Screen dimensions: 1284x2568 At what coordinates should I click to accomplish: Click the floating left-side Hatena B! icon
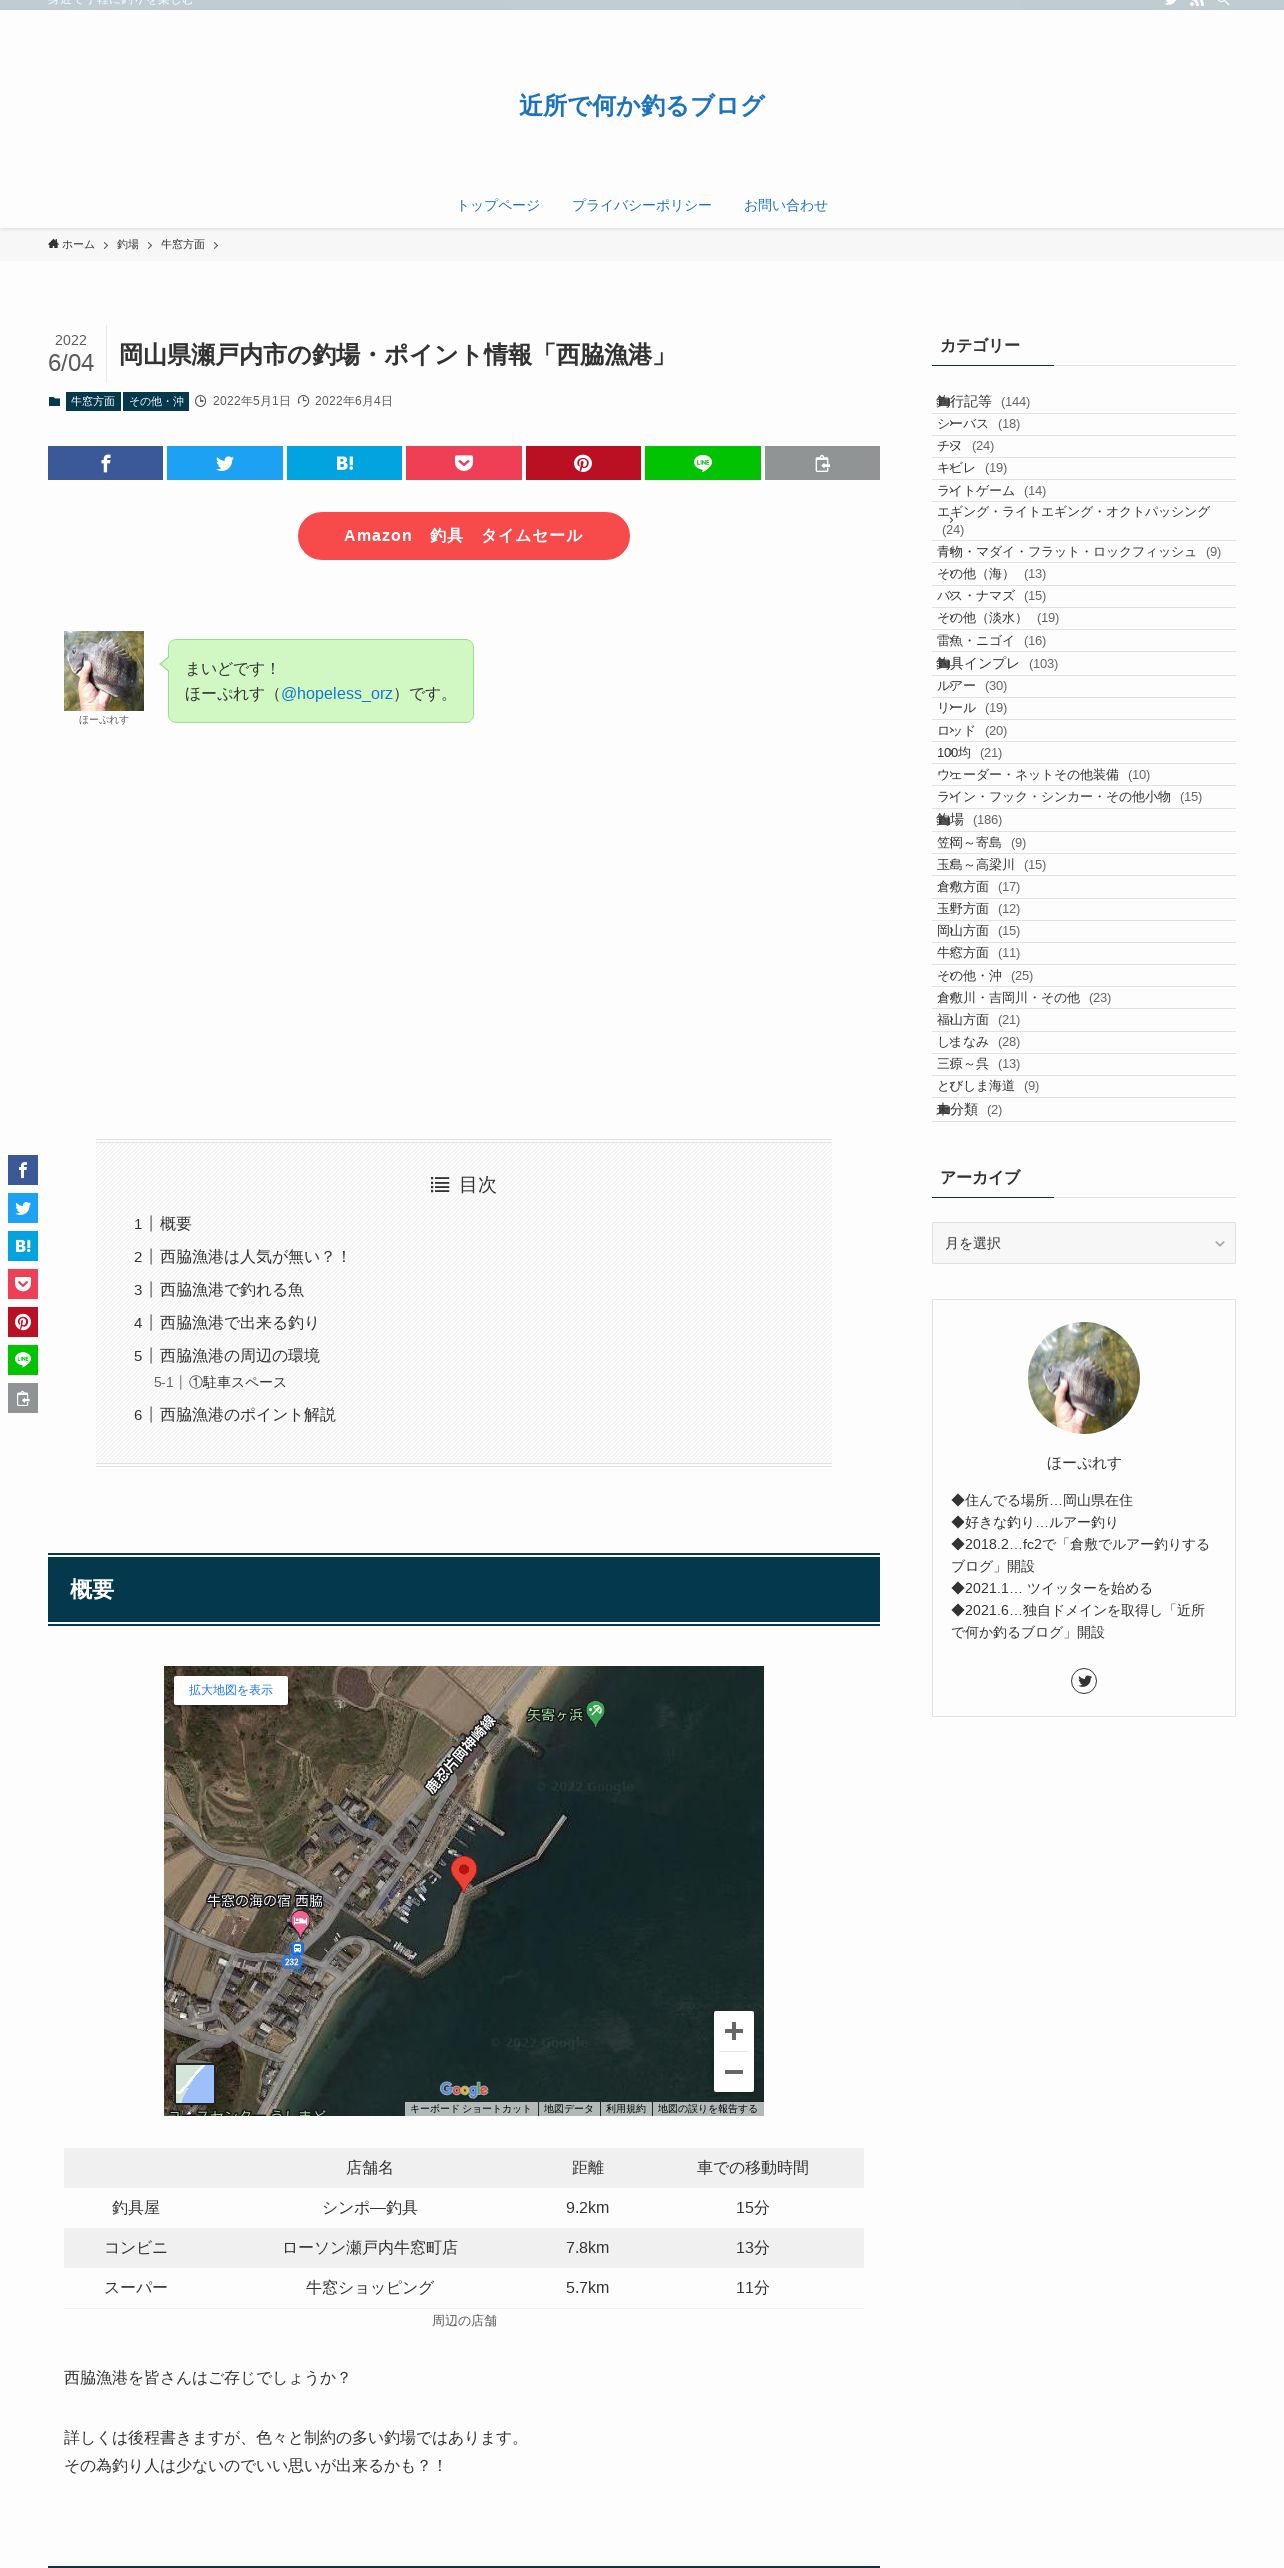tap(23, 1246)
